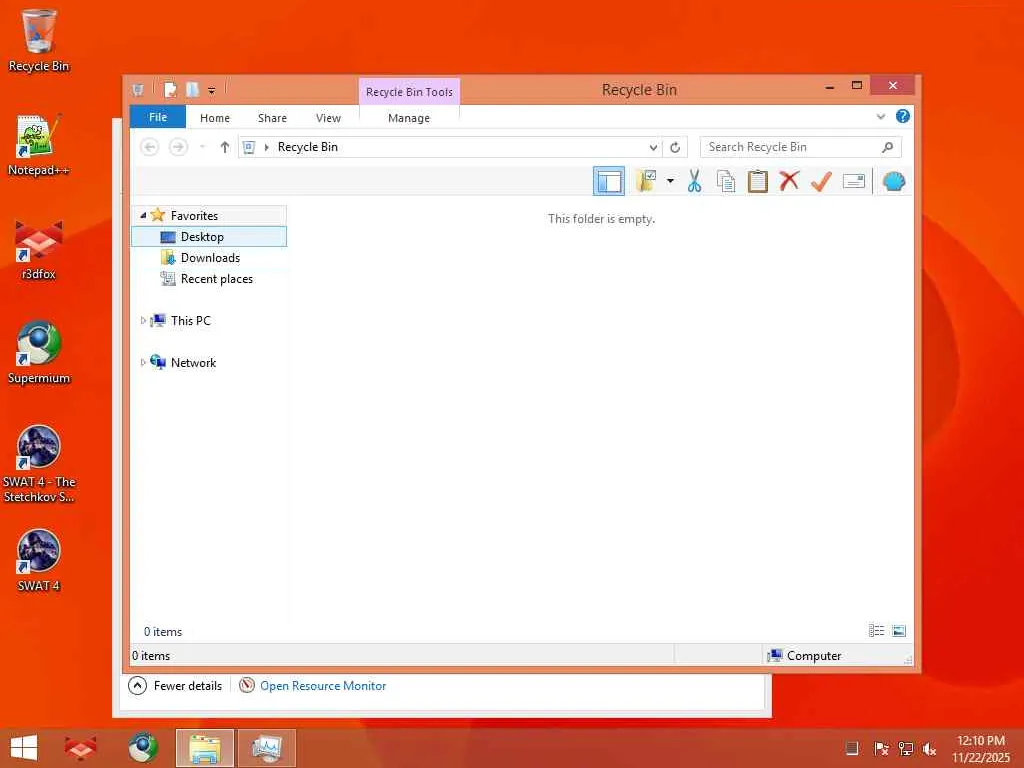
Task: Switch to the Home ribbon tab
Action: pos(215,118)
